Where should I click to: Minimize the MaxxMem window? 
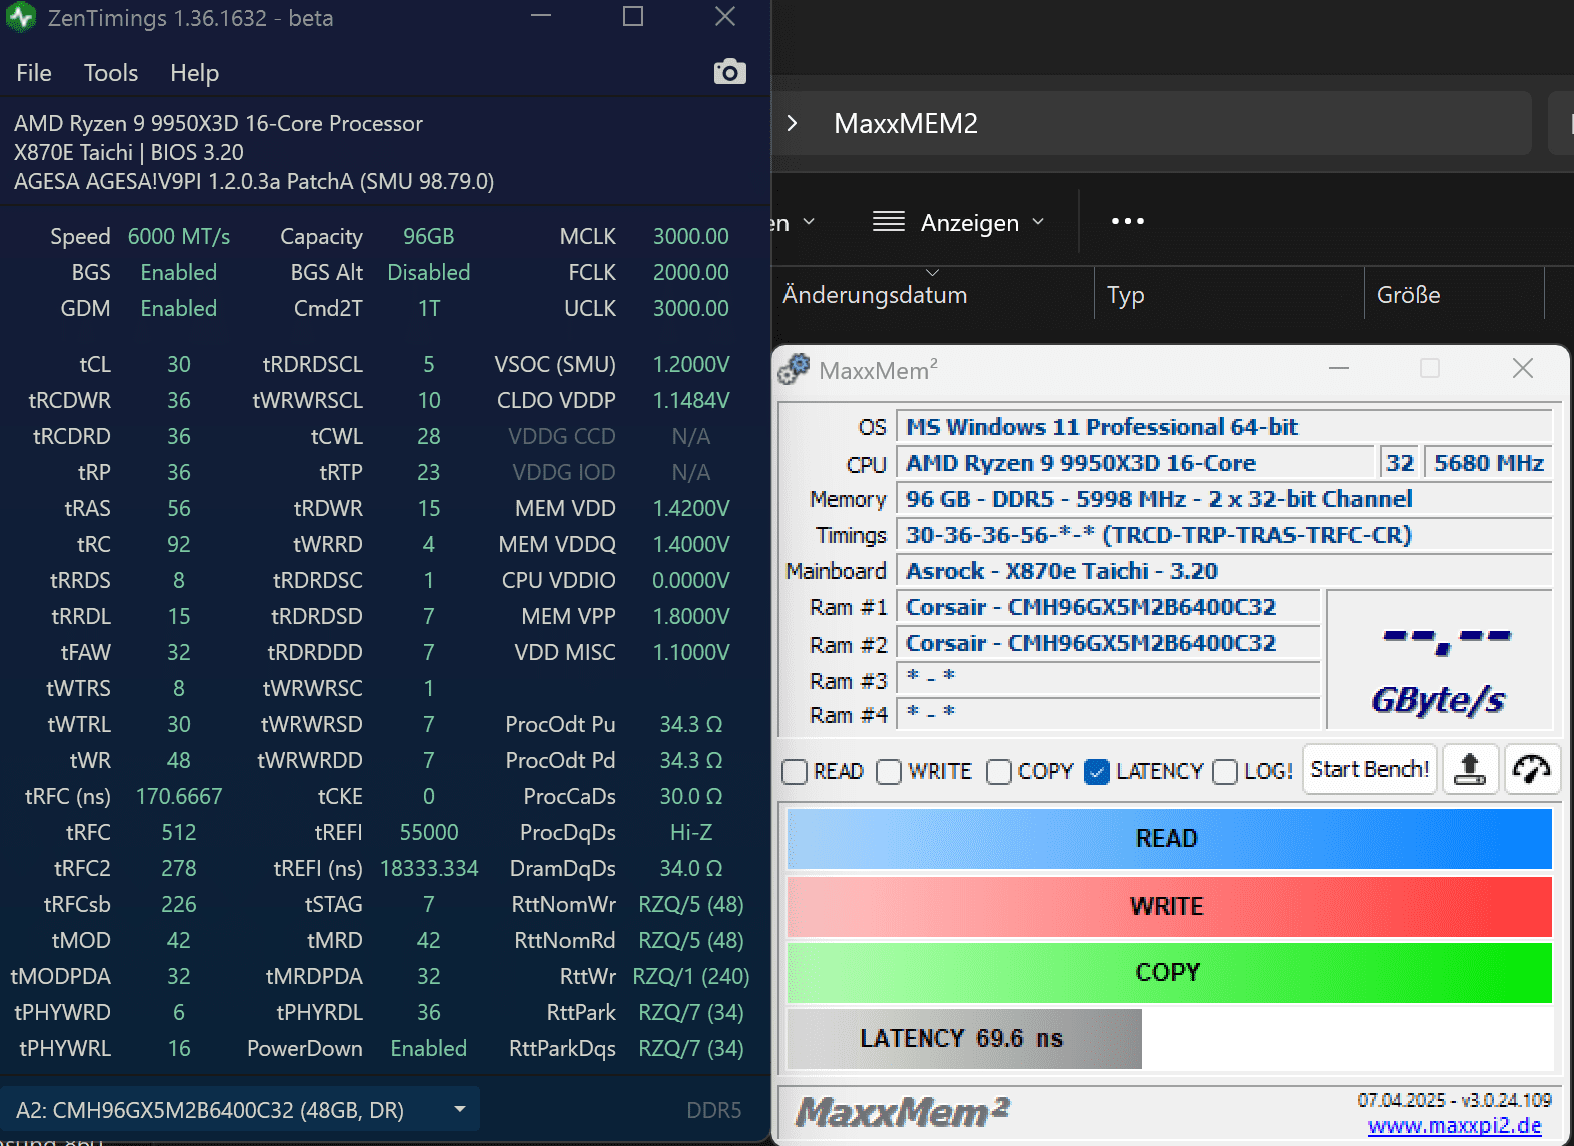coord(1339,368)
